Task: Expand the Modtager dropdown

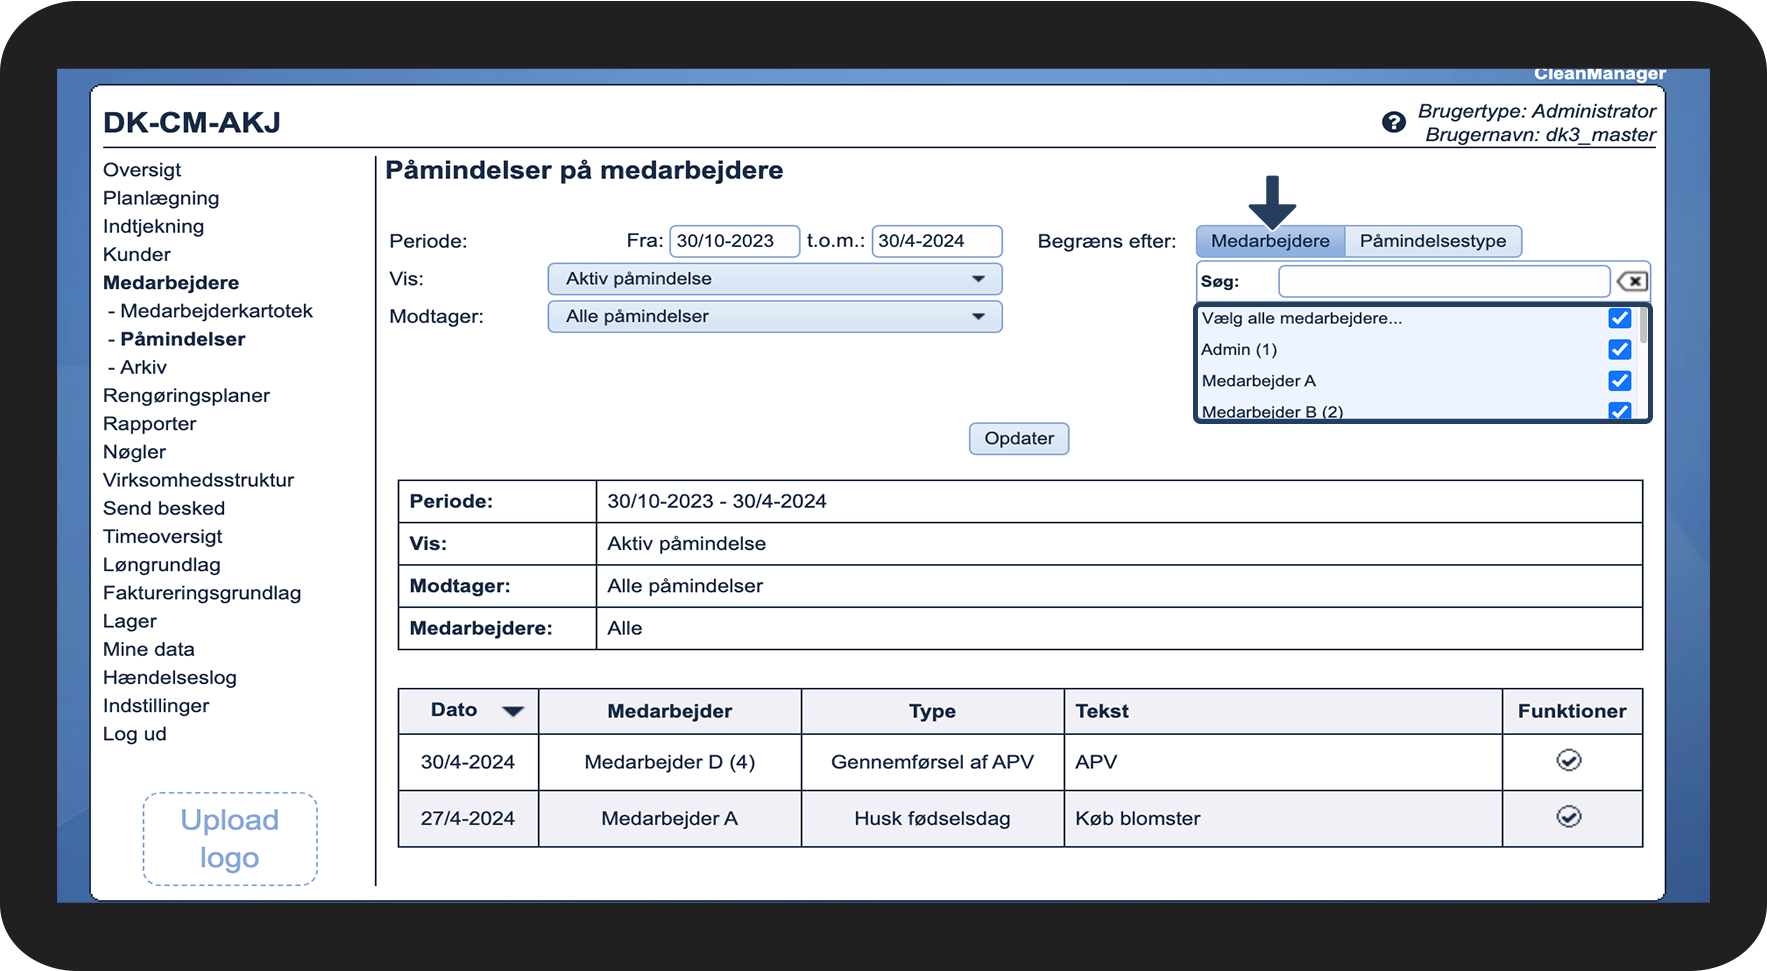Action: 774,317
